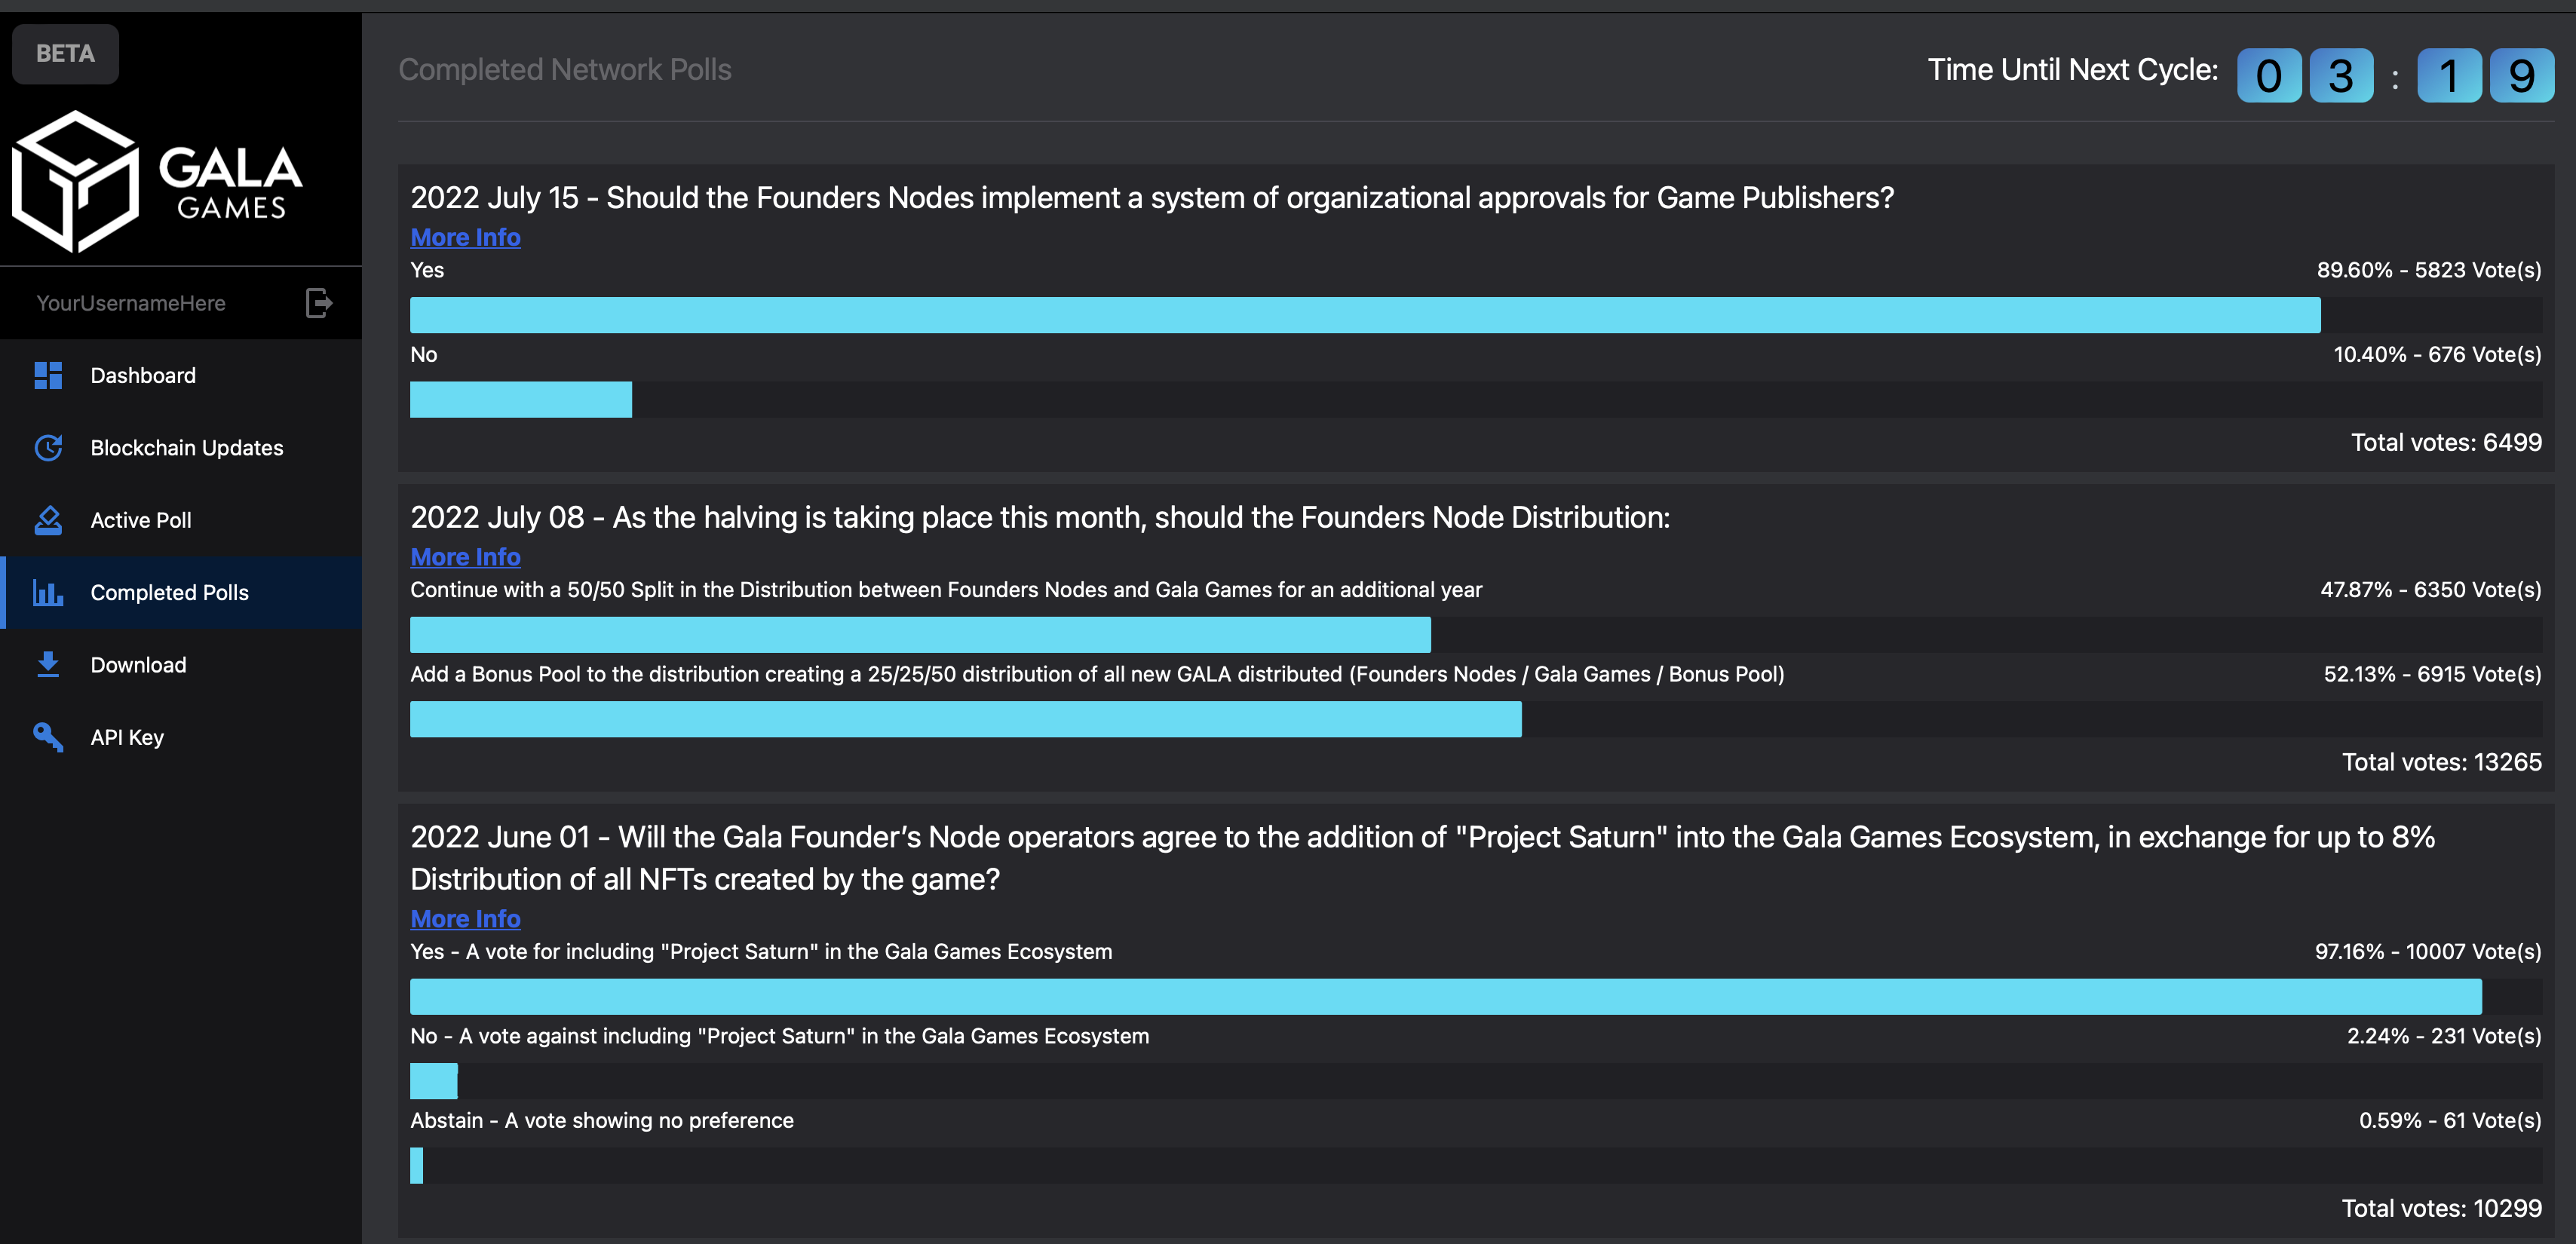Click the Time Until Next Cycle label
The width and height of the screenshot is (2576, 1244).
[x=2072, y=69]
